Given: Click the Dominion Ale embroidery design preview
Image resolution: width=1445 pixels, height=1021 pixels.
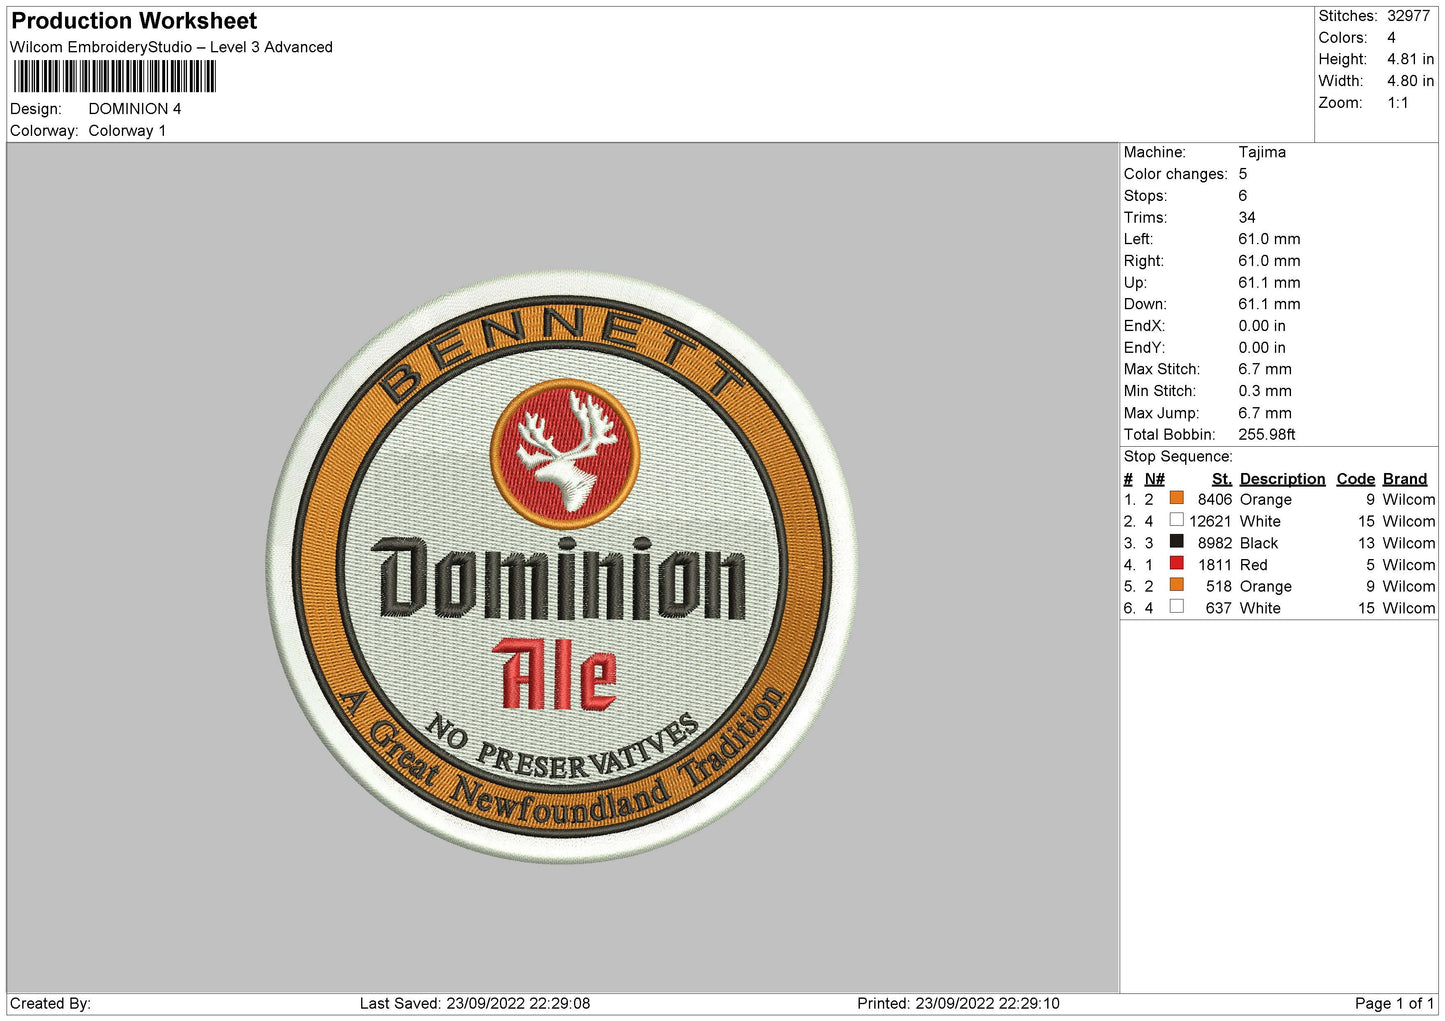Looking at the screenshot, I should 562,566.
